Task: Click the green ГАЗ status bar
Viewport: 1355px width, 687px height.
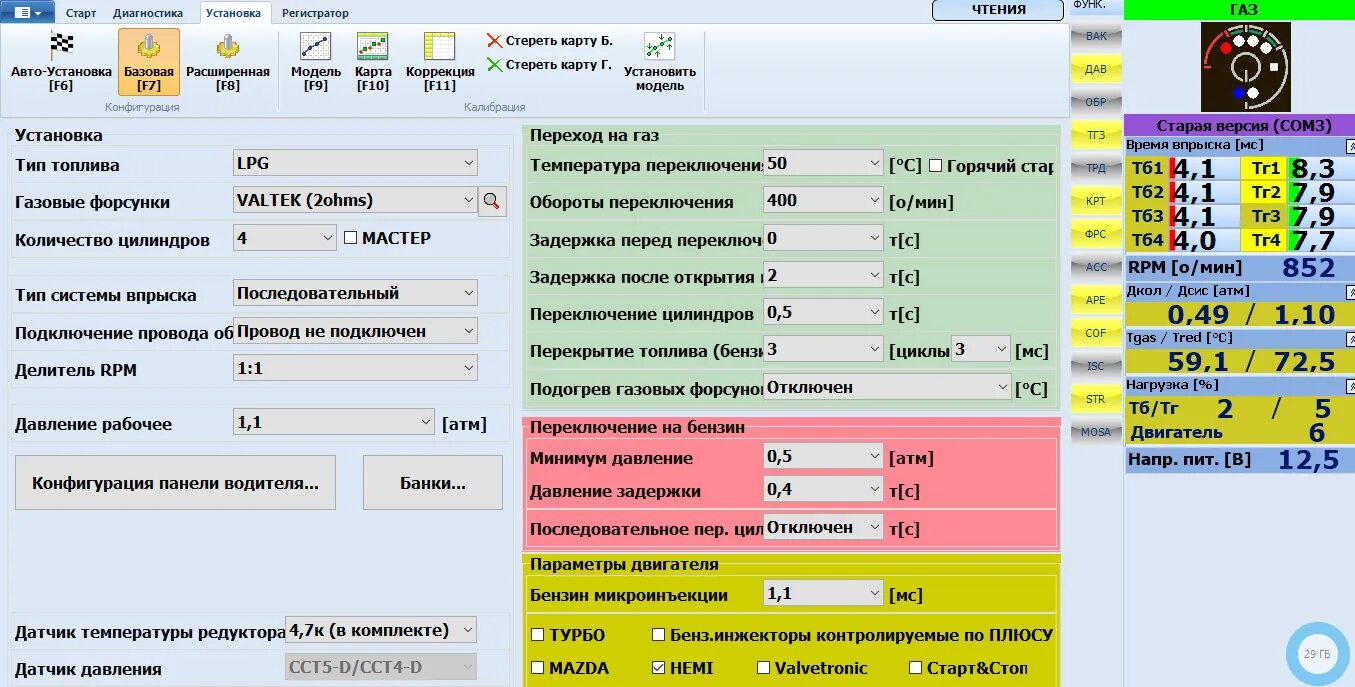Action: pos(1240,10)
